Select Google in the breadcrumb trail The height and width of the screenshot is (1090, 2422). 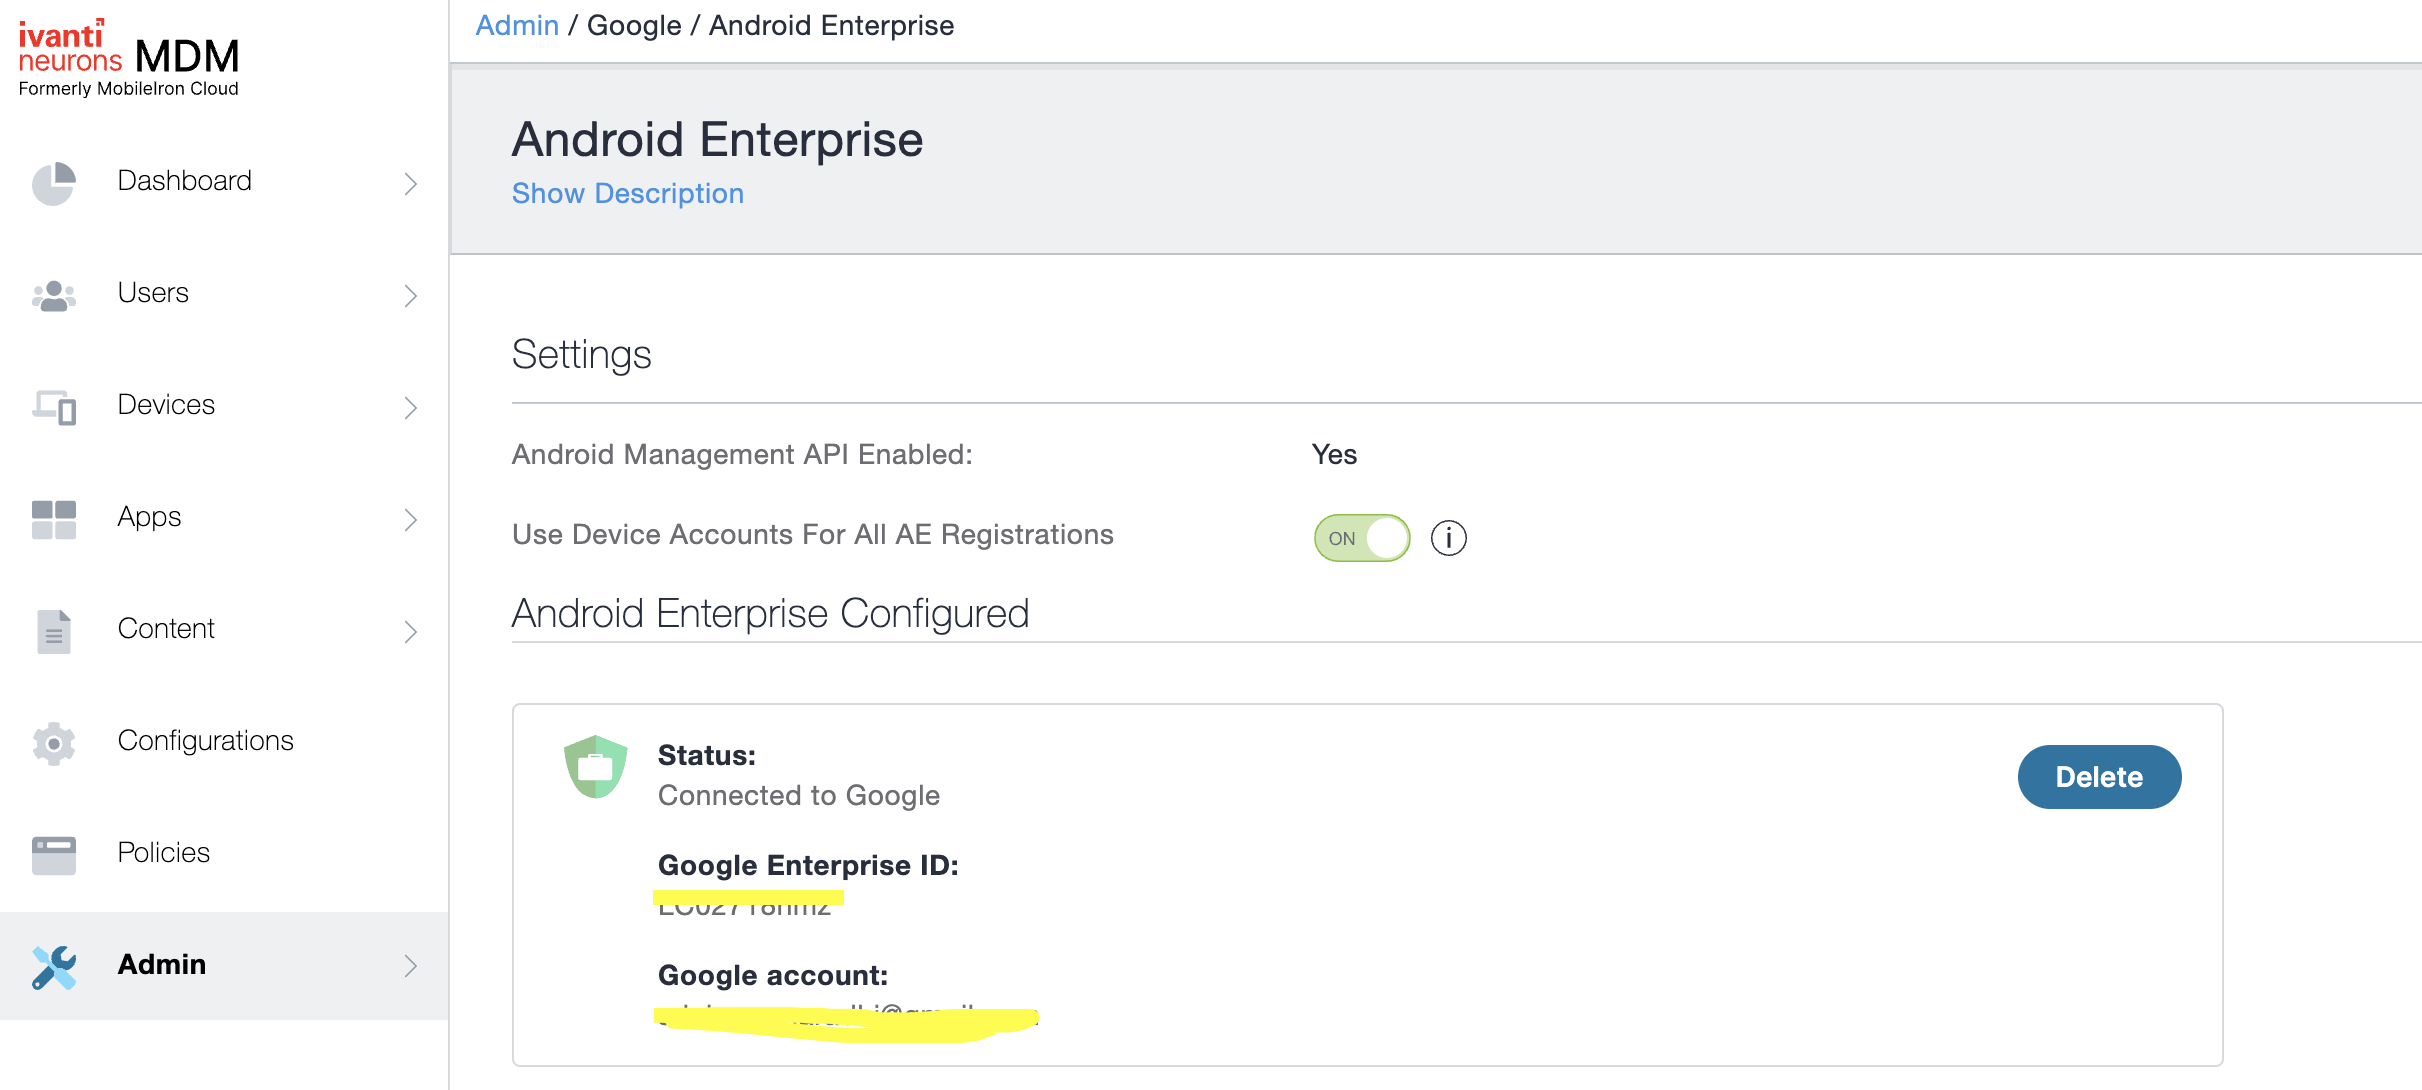pos(634,25)
